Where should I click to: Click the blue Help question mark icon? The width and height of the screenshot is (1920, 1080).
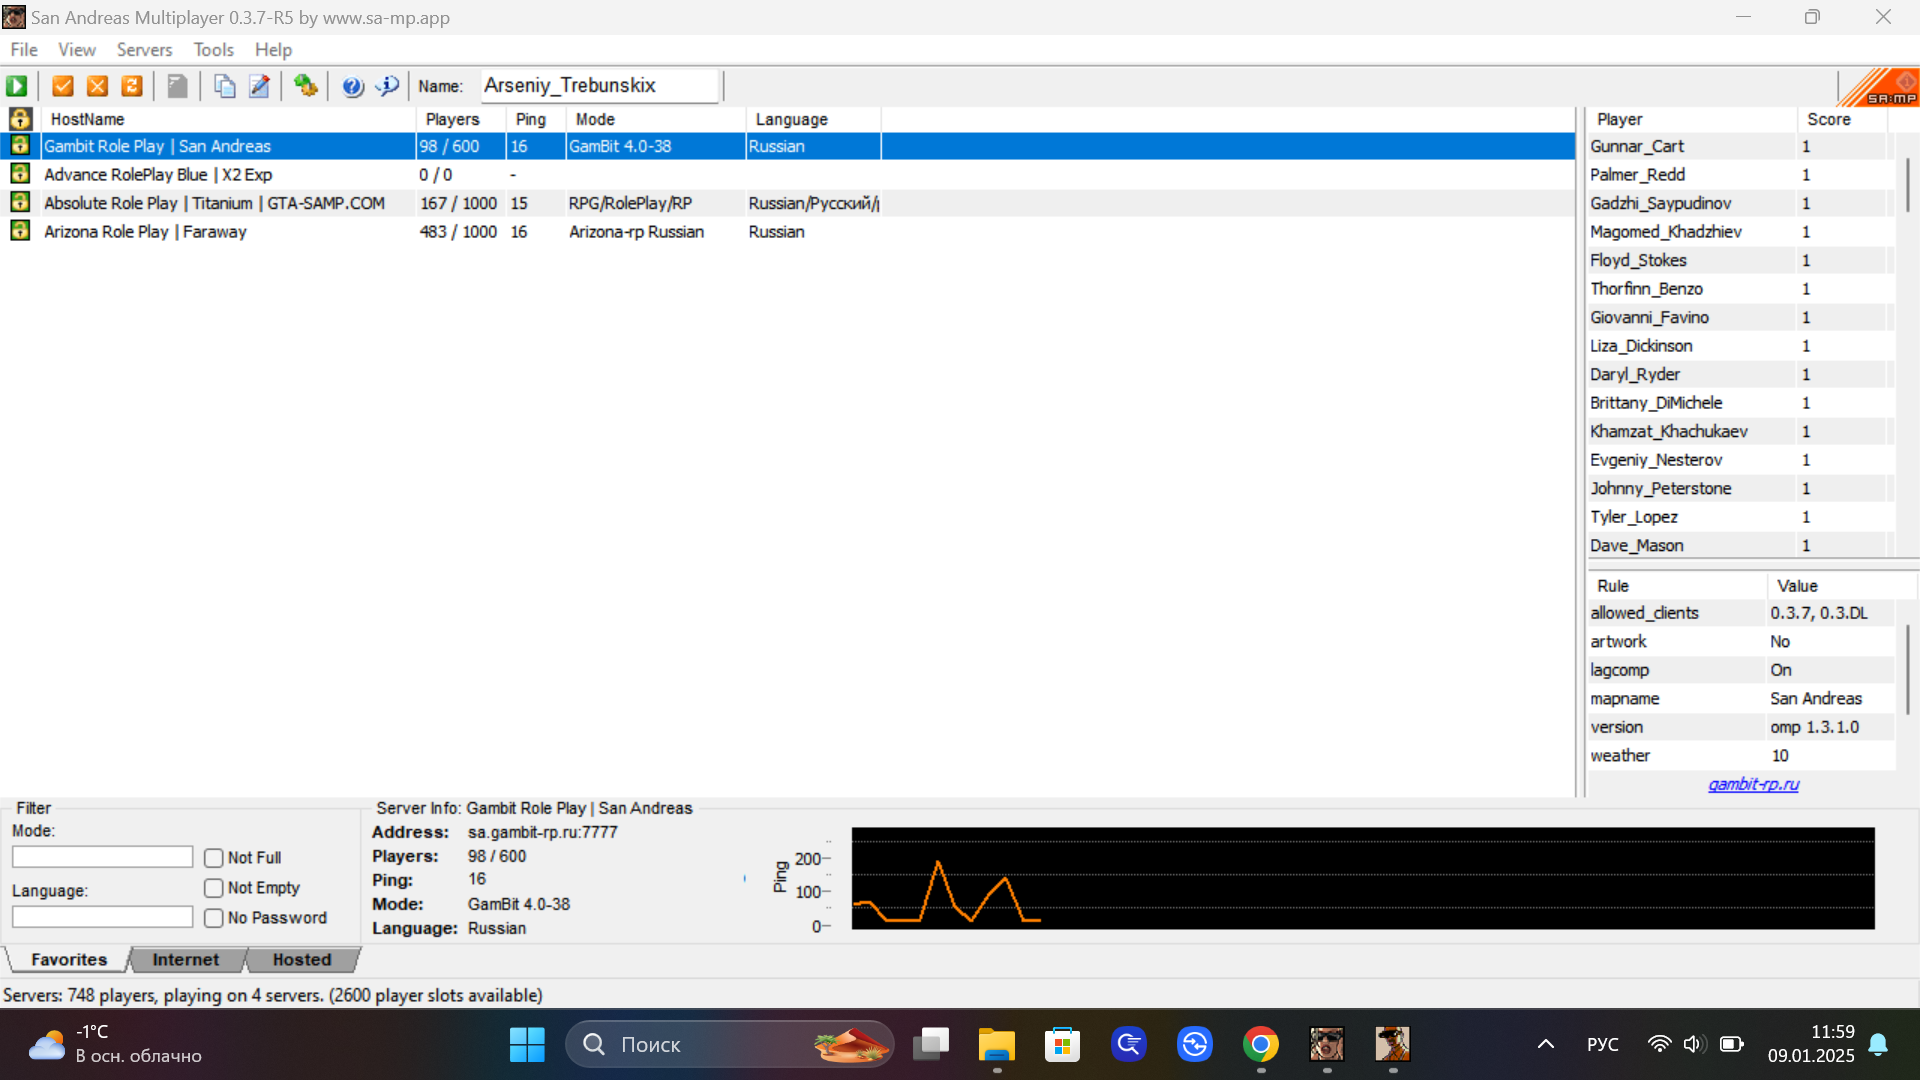352,86
